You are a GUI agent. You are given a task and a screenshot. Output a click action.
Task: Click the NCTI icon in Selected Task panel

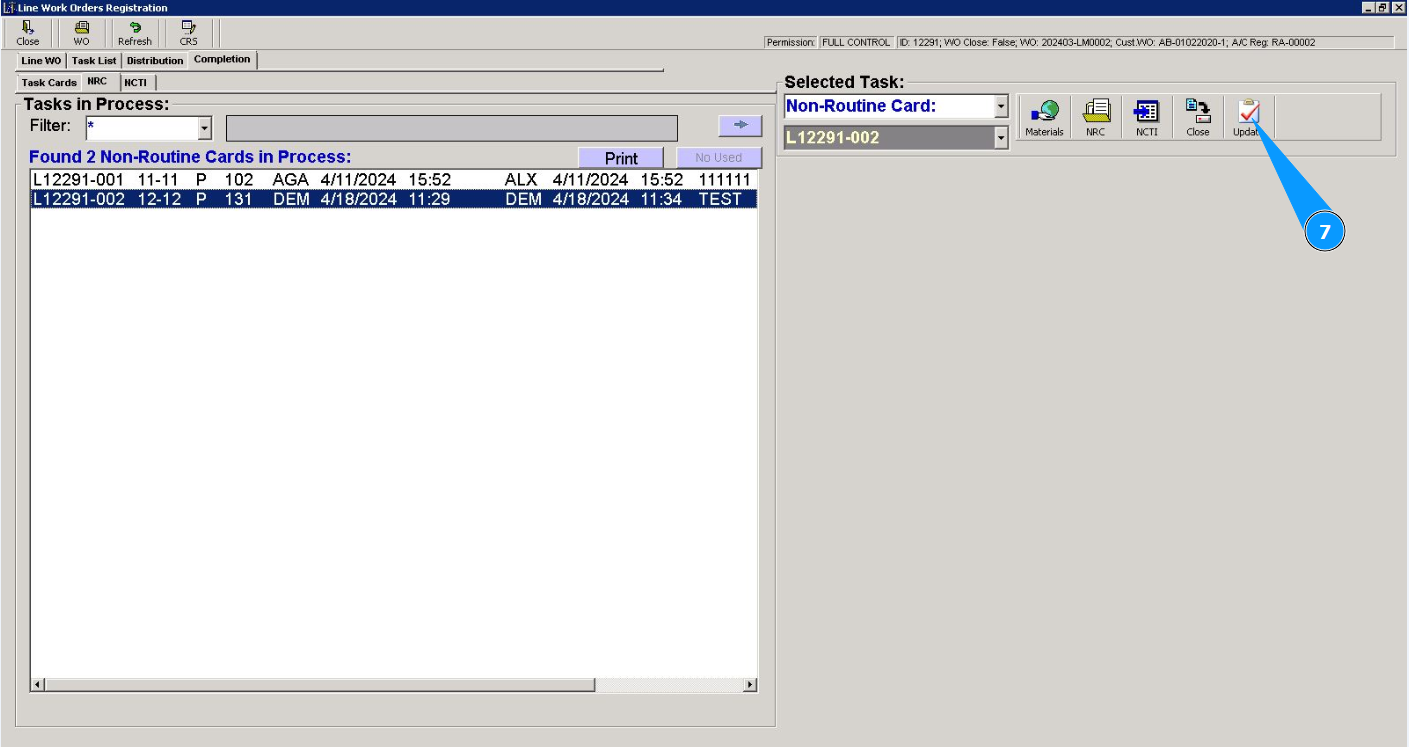pos(1147,118)
